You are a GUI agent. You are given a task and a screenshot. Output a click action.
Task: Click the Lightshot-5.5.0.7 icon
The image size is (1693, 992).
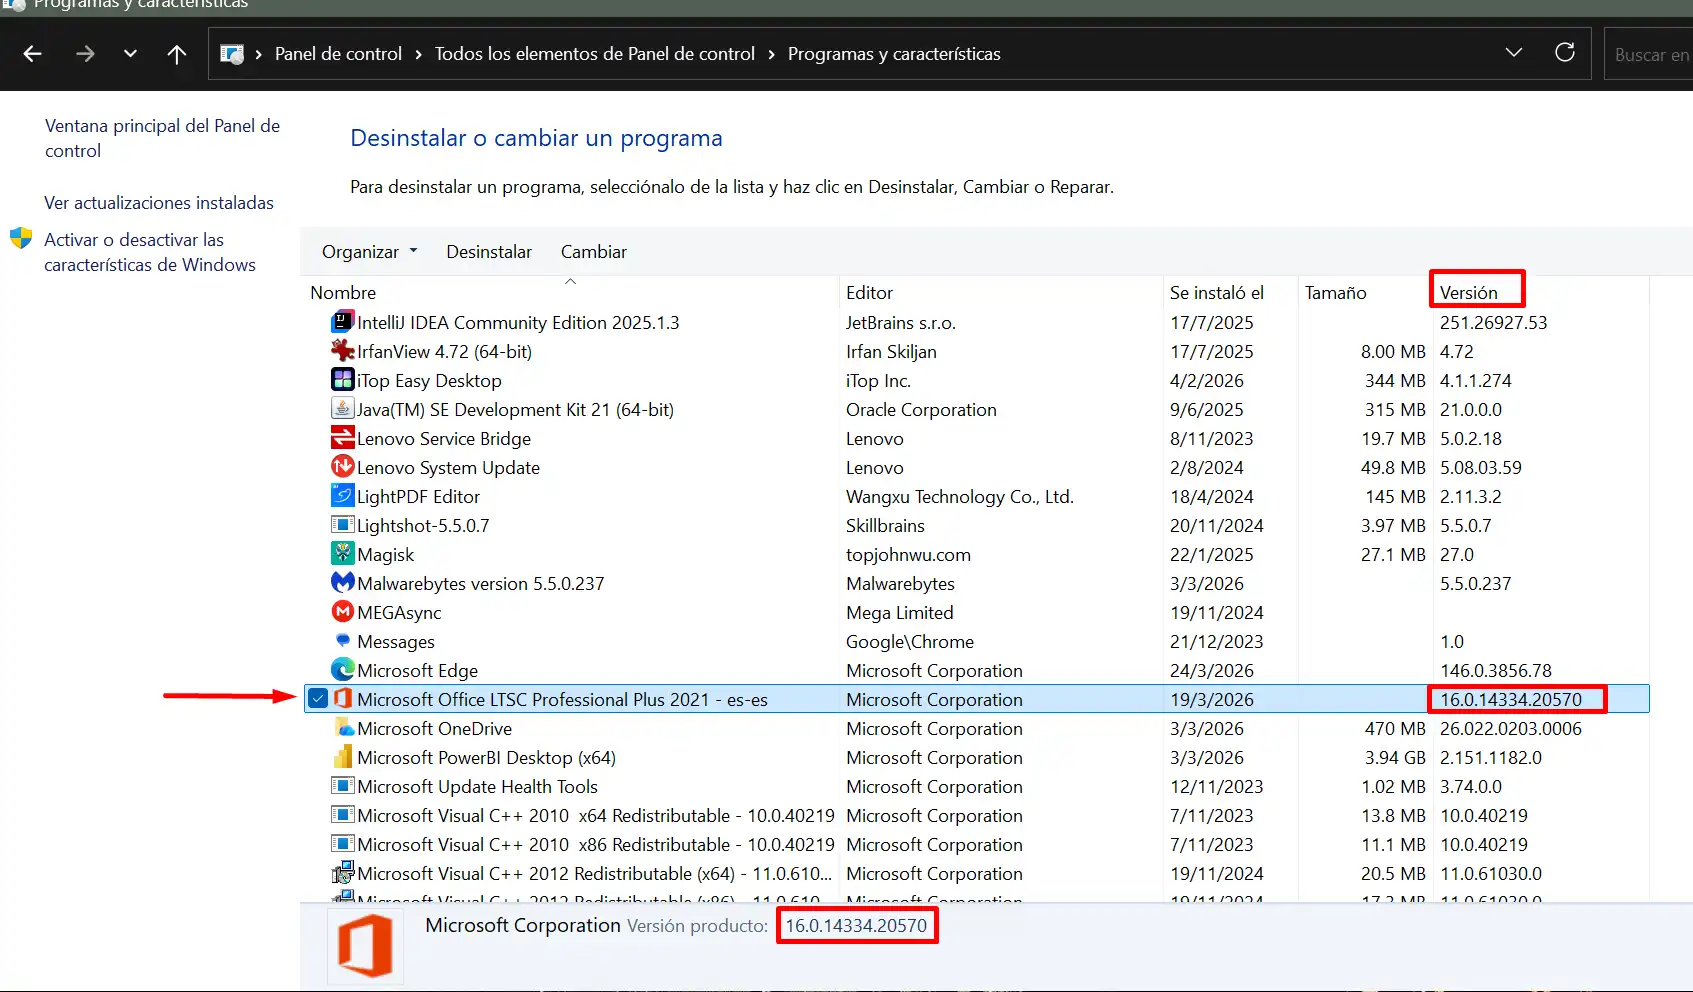(343, 525)
